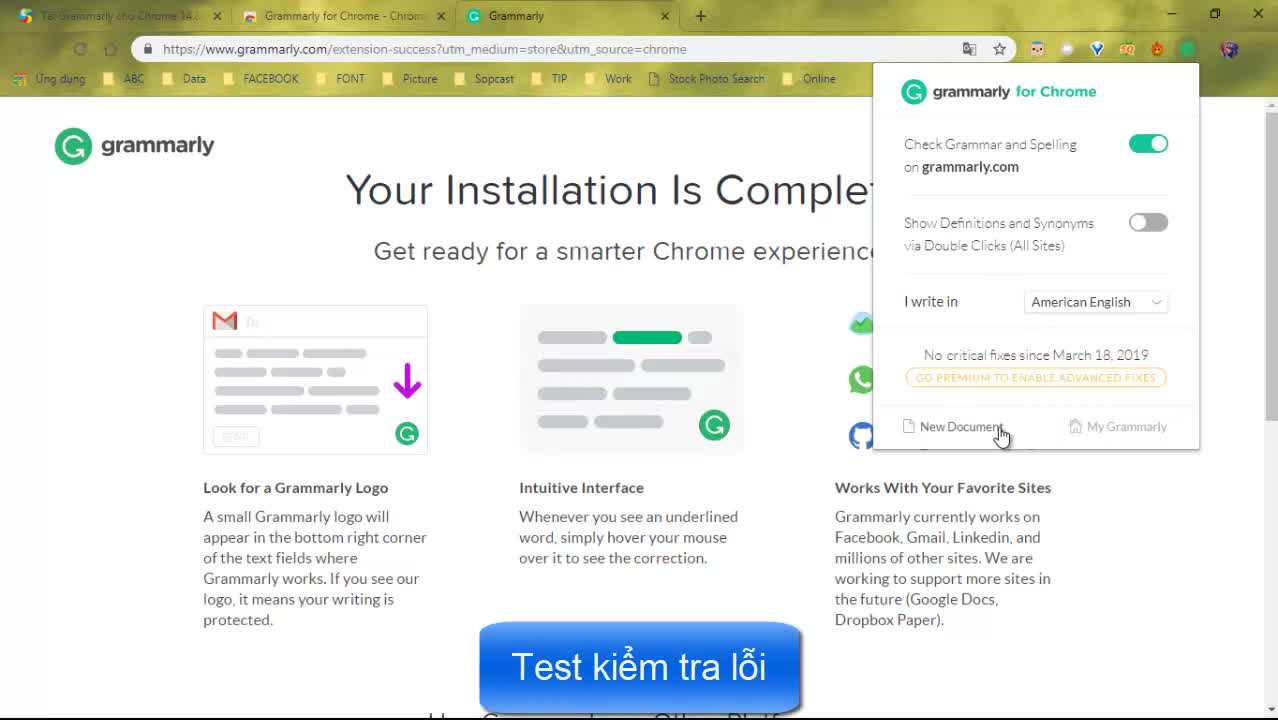Open the American English language dropdown
The image size is (1278, 720).
click(1096, 302)
